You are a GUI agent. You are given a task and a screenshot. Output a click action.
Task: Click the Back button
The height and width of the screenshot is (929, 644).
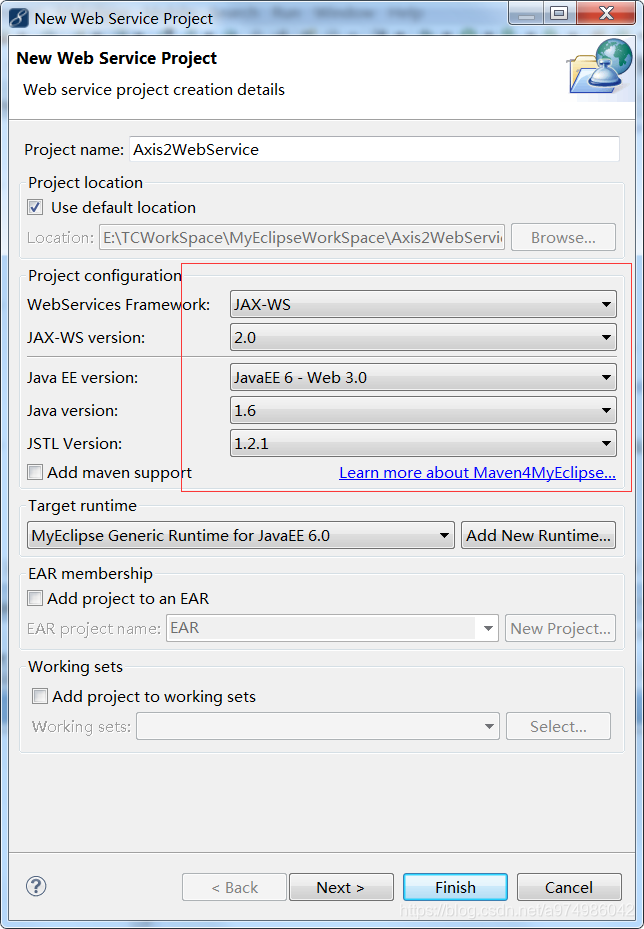235,887
